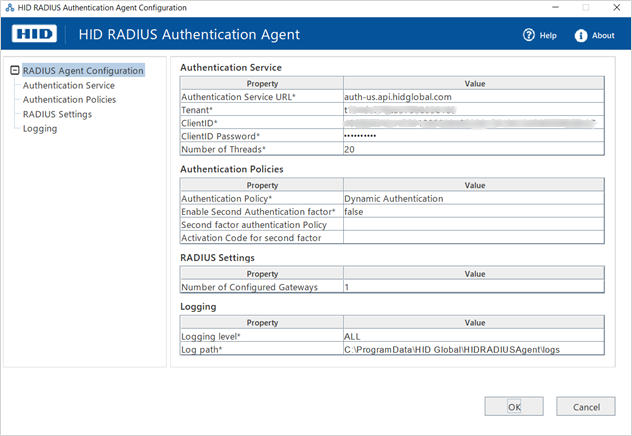Click the Authentication Service section heading
This screenshot has width=632, height=436.
[x=231, y=67]
